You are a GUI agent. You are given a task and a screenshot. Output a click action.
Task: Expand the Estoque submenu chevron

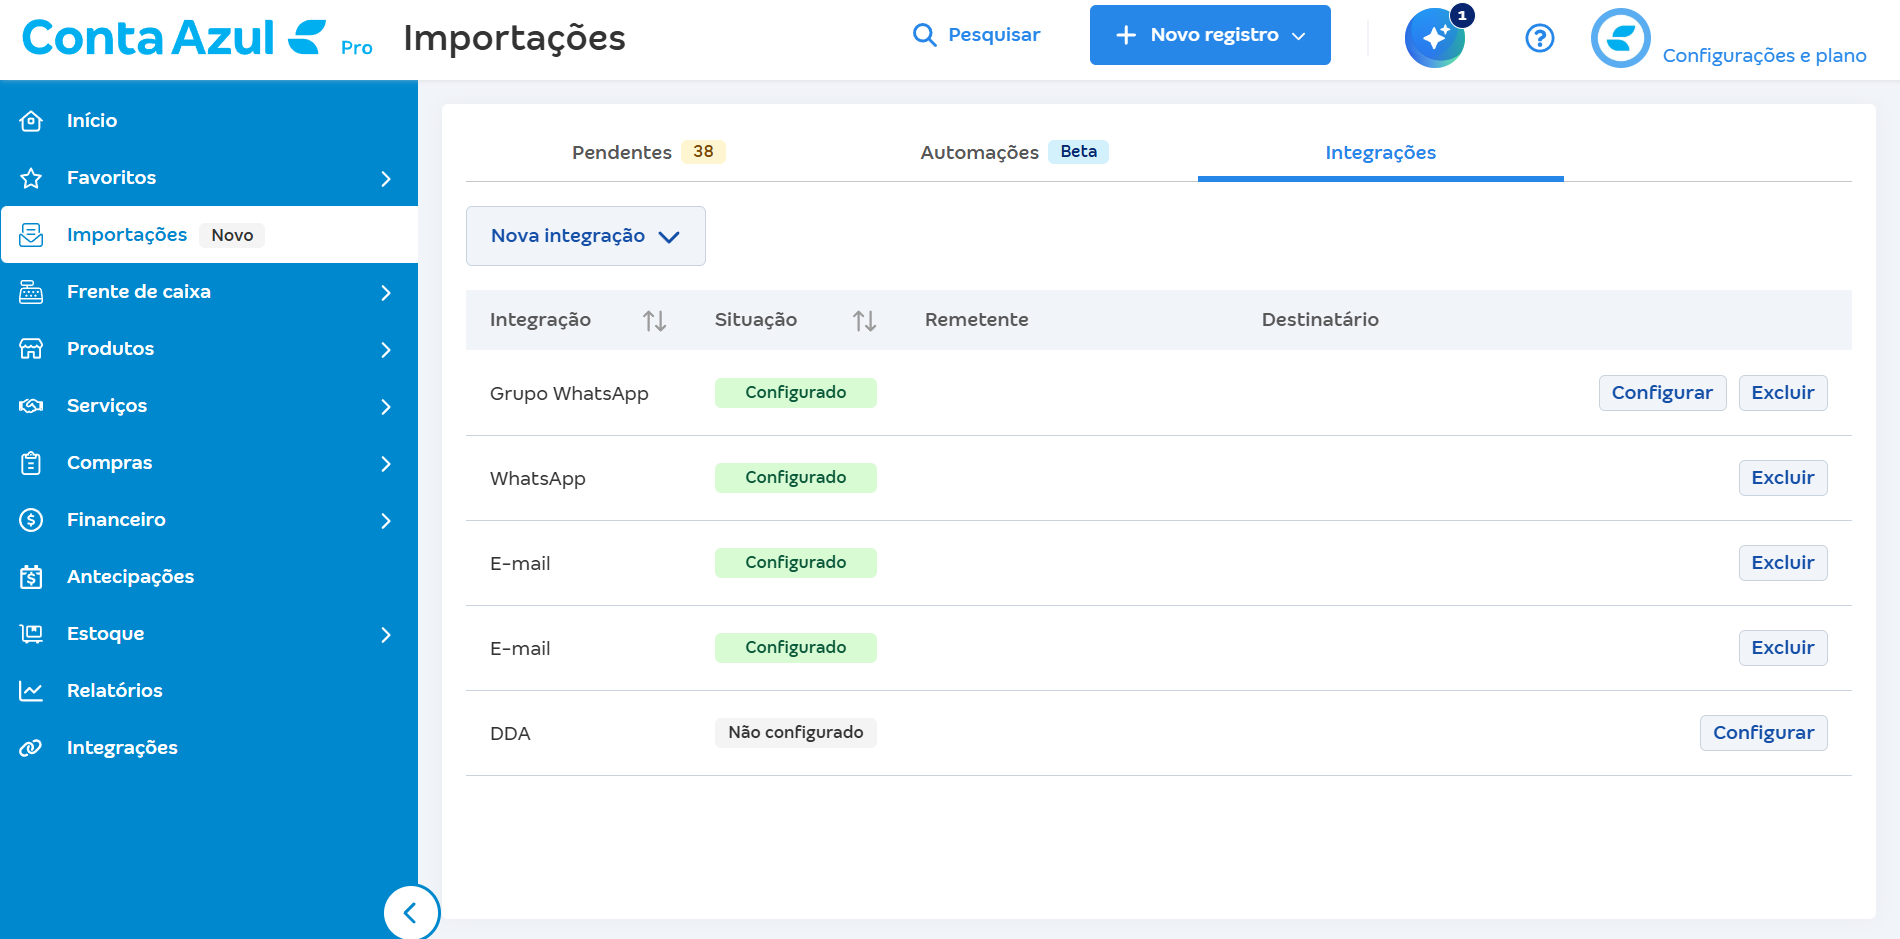point(386,635)
